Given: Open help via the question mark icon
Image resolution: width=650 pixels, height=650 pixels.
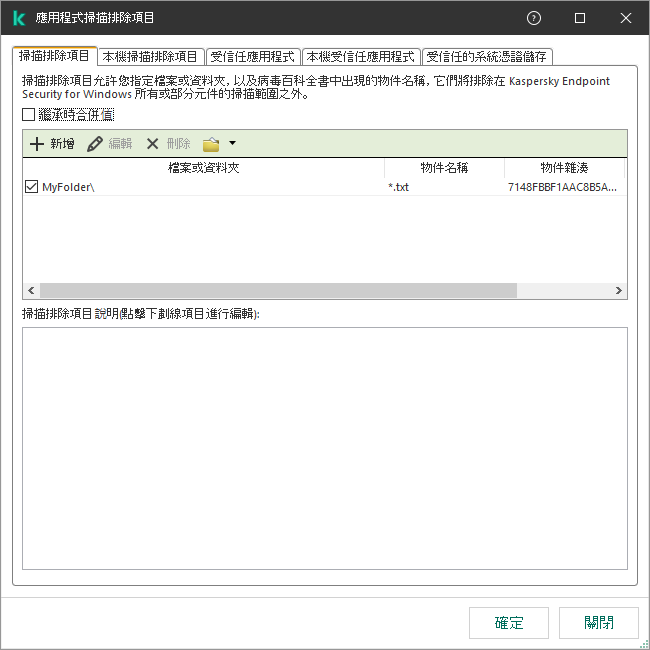Looking at the screenshot, I should (534, 18).
